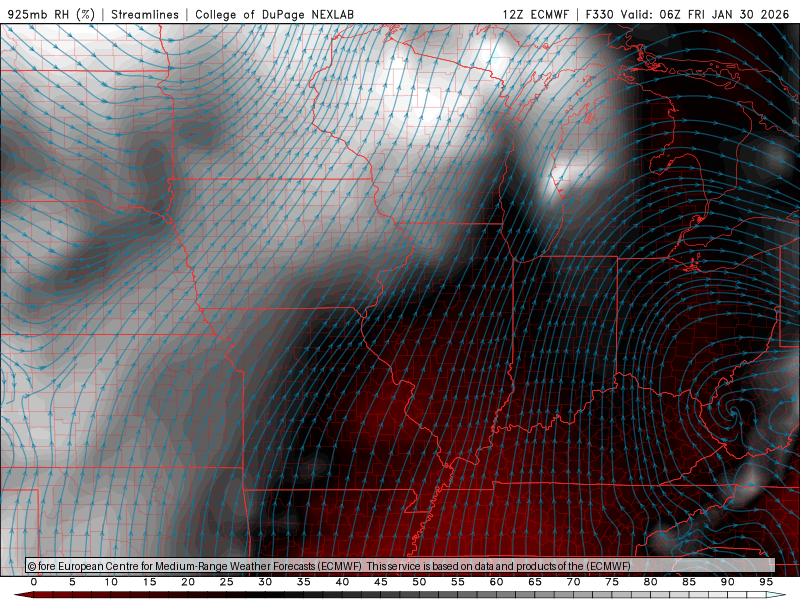
Task: Click the "Valid: 06Z FRI JAN 30 2026" text
Action: click(x=705, y=14)
